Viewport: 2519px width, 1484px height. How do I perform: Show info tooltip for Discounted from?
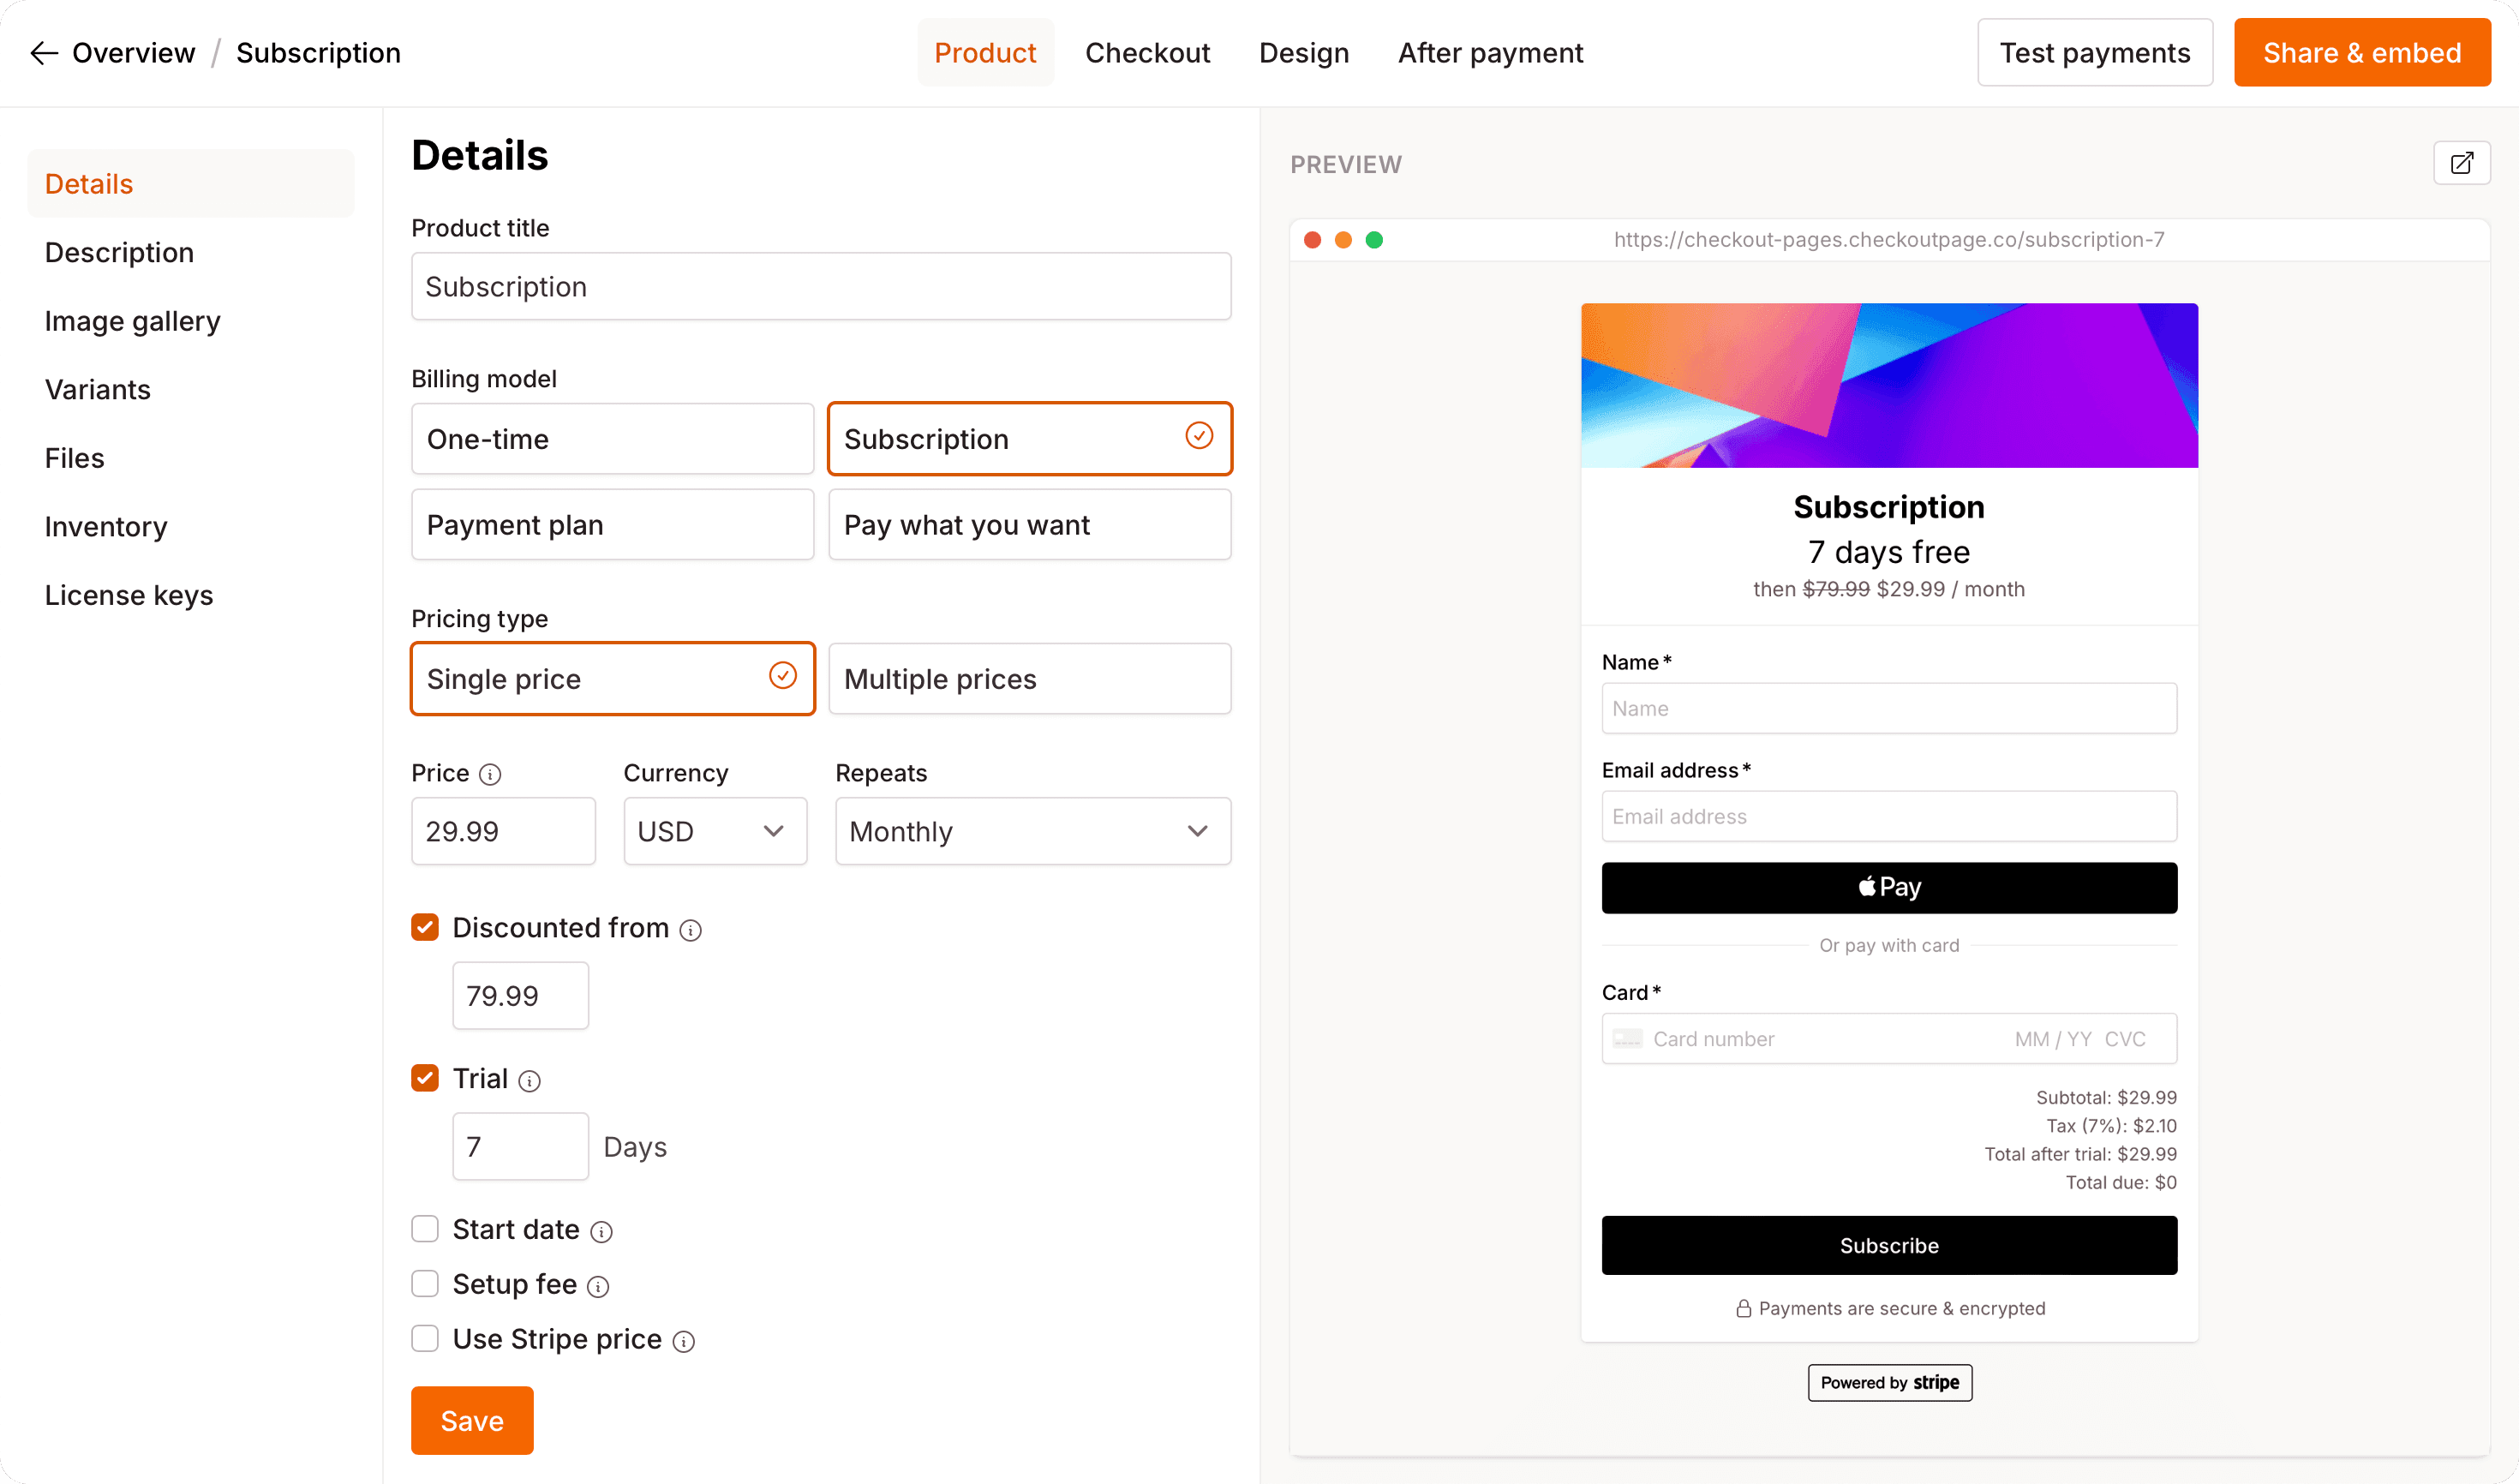point(691,930)
